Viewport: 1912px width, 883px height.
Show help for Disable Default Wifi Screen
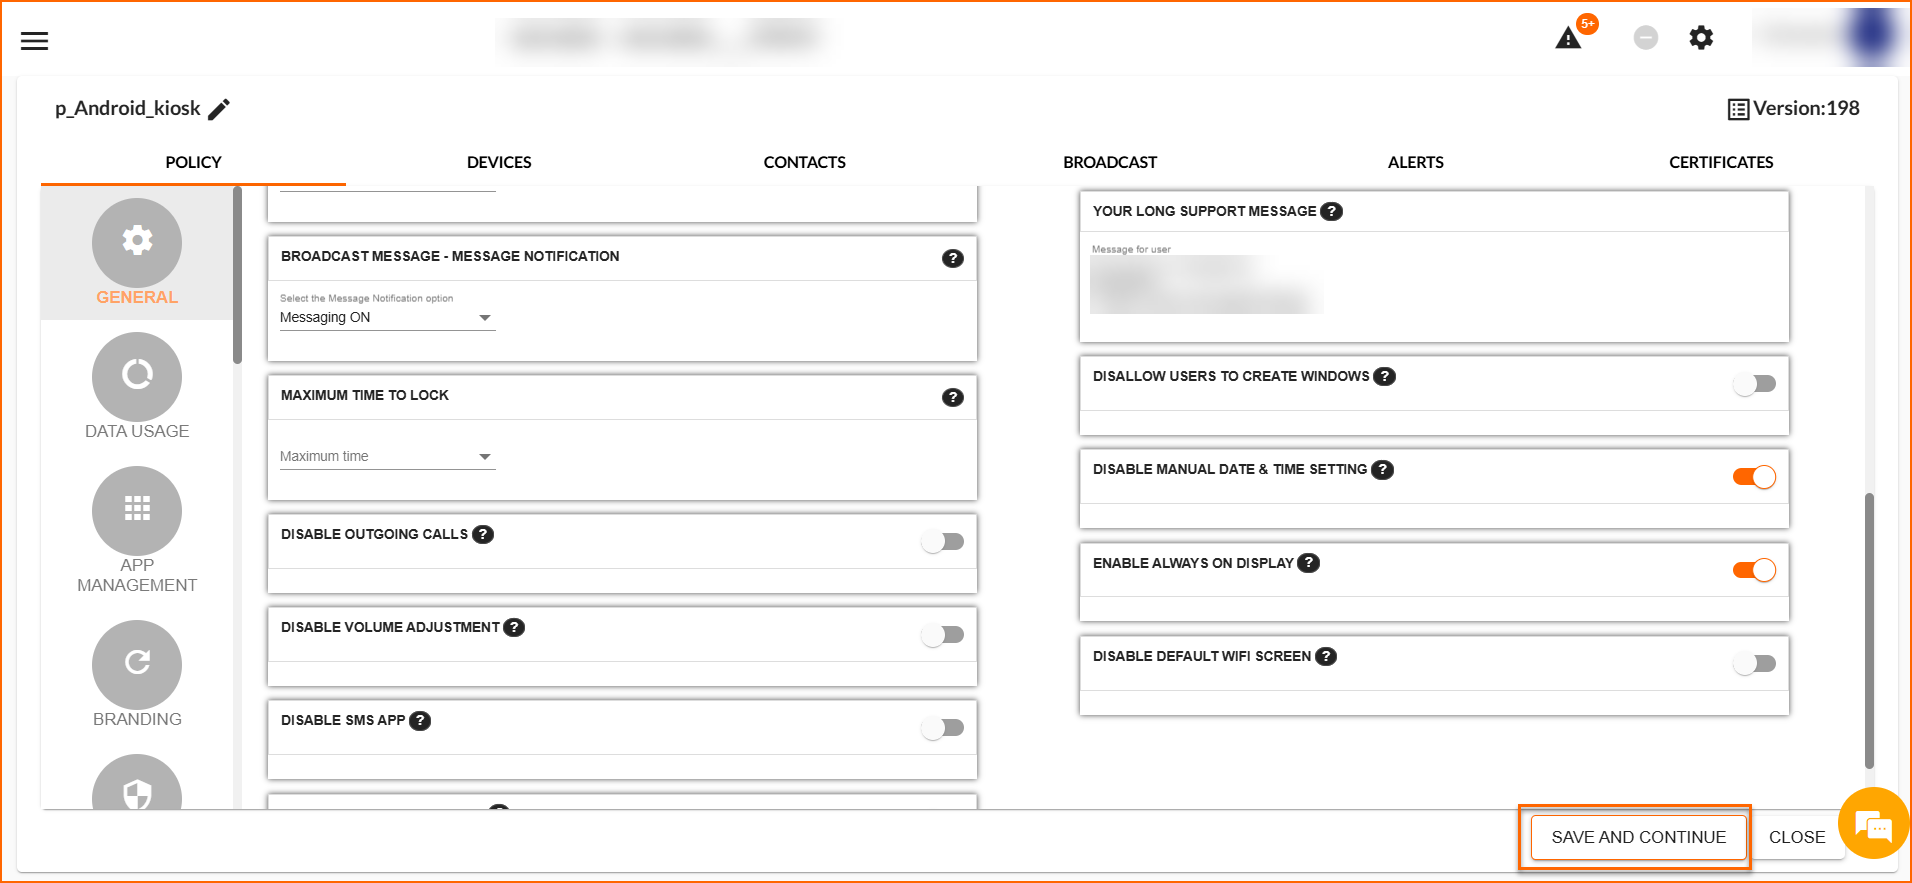[x=1326, y=656]
